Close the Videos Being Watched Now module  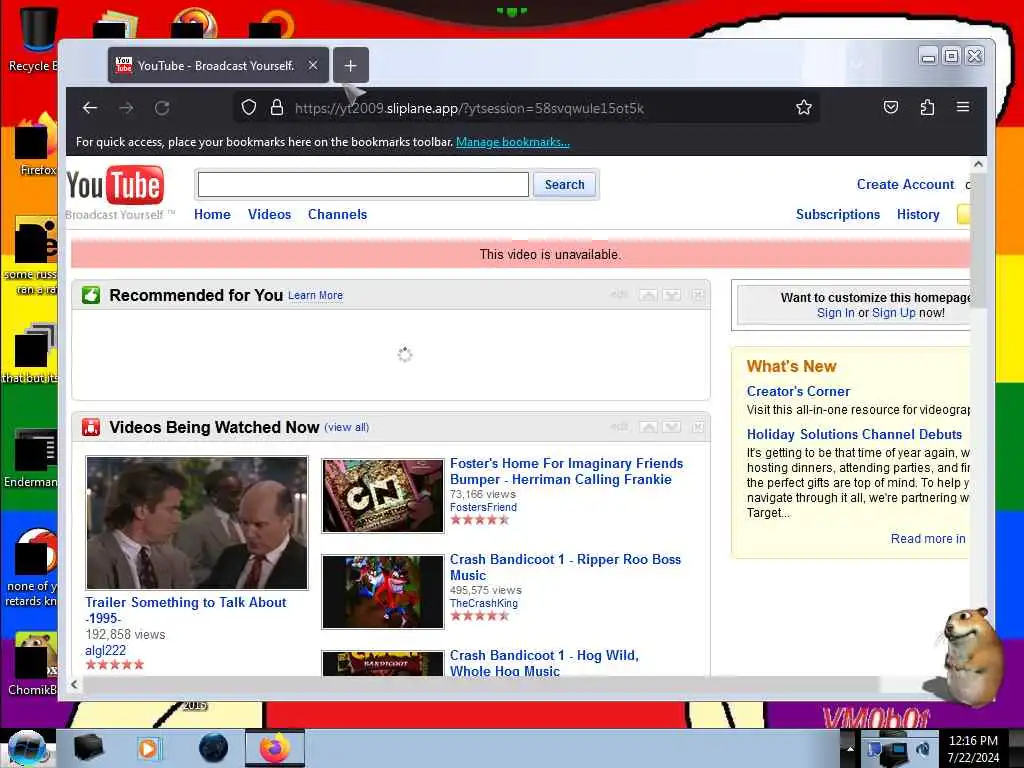[697, 427]
